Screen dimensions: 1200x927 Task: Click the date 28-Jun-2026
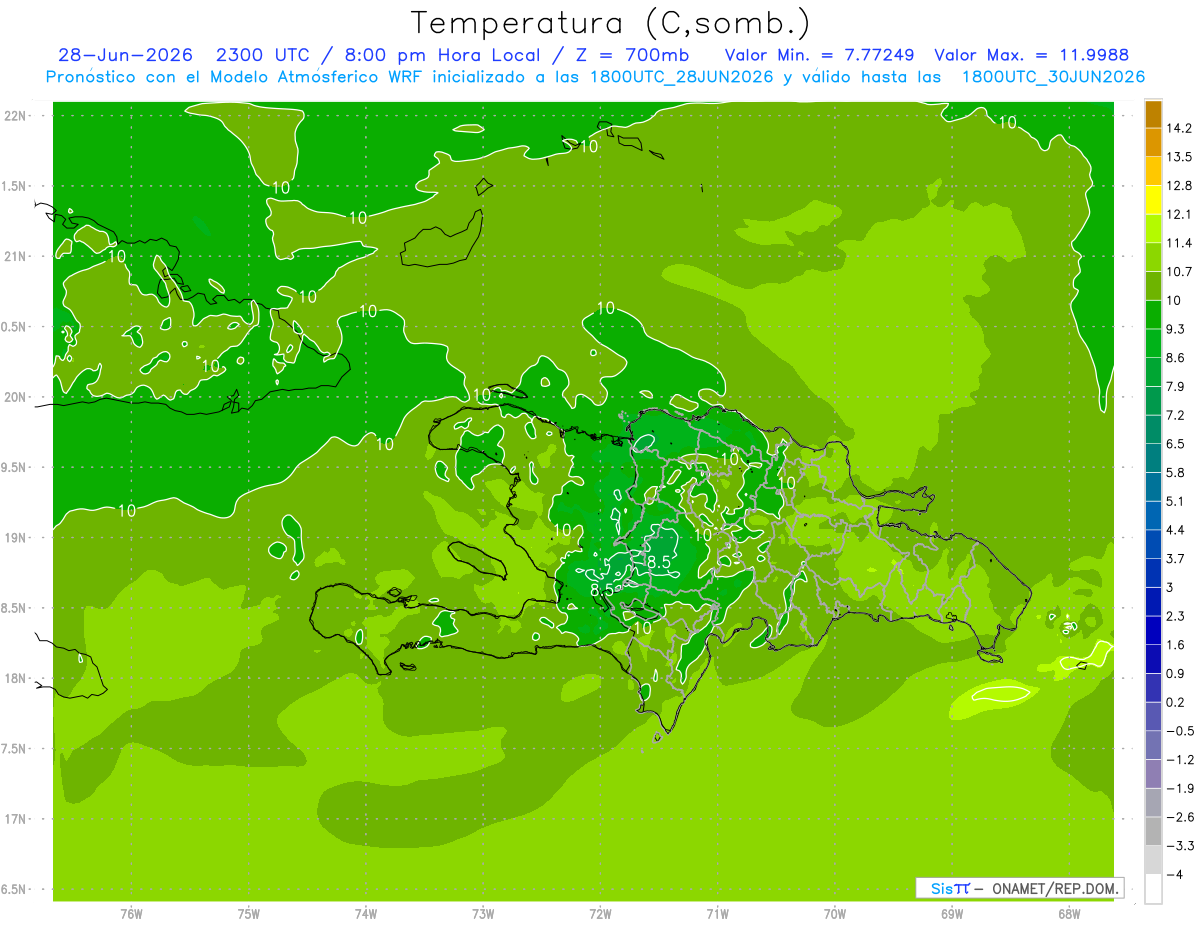tap(125, 55)
